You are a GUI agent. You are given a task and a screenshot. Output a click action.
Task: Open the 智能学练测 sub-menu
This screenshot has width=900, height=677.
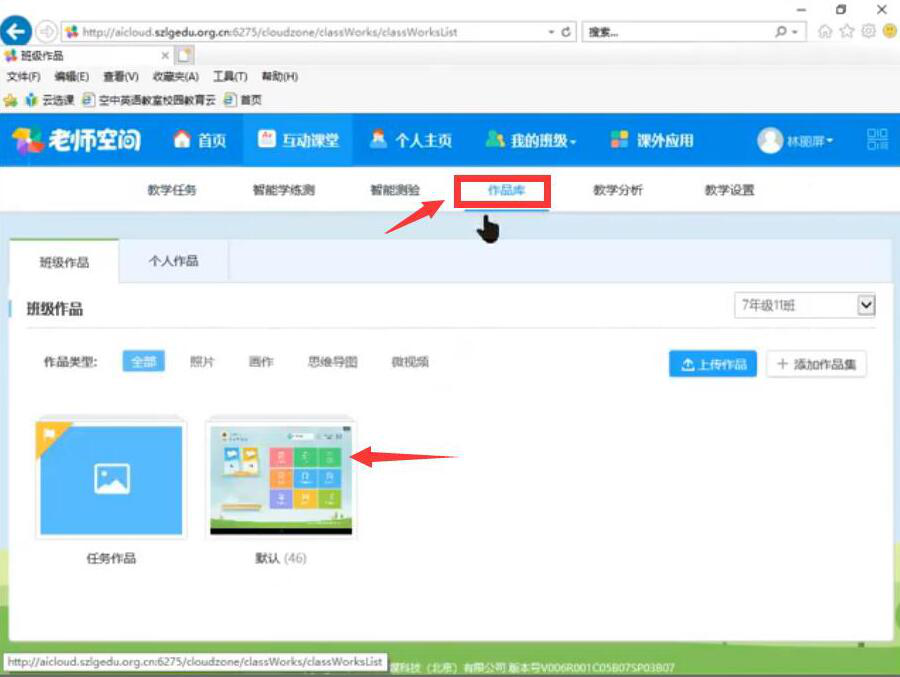tap(284, 189)
